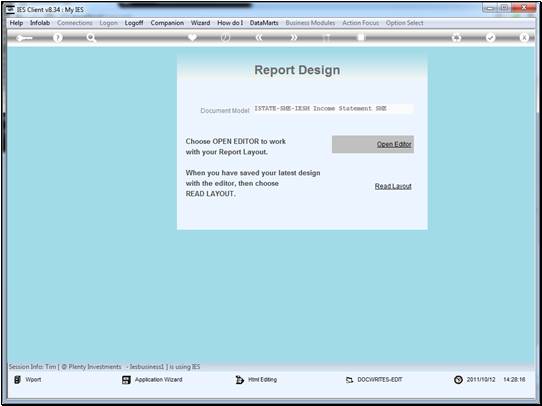Click the checkmark submit icon

coord(490,38)
